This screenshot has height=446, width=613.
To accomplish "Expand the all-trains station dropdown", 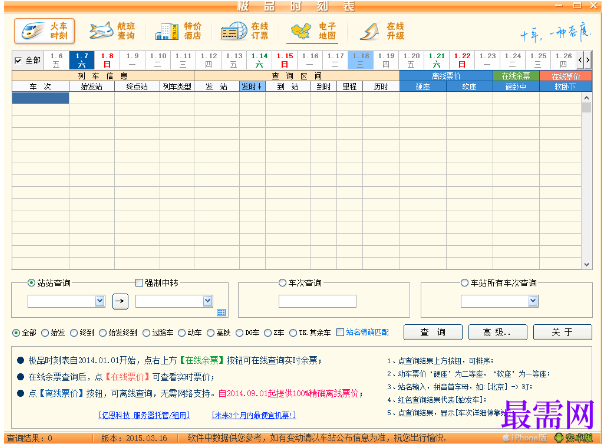I will [533, 301].
